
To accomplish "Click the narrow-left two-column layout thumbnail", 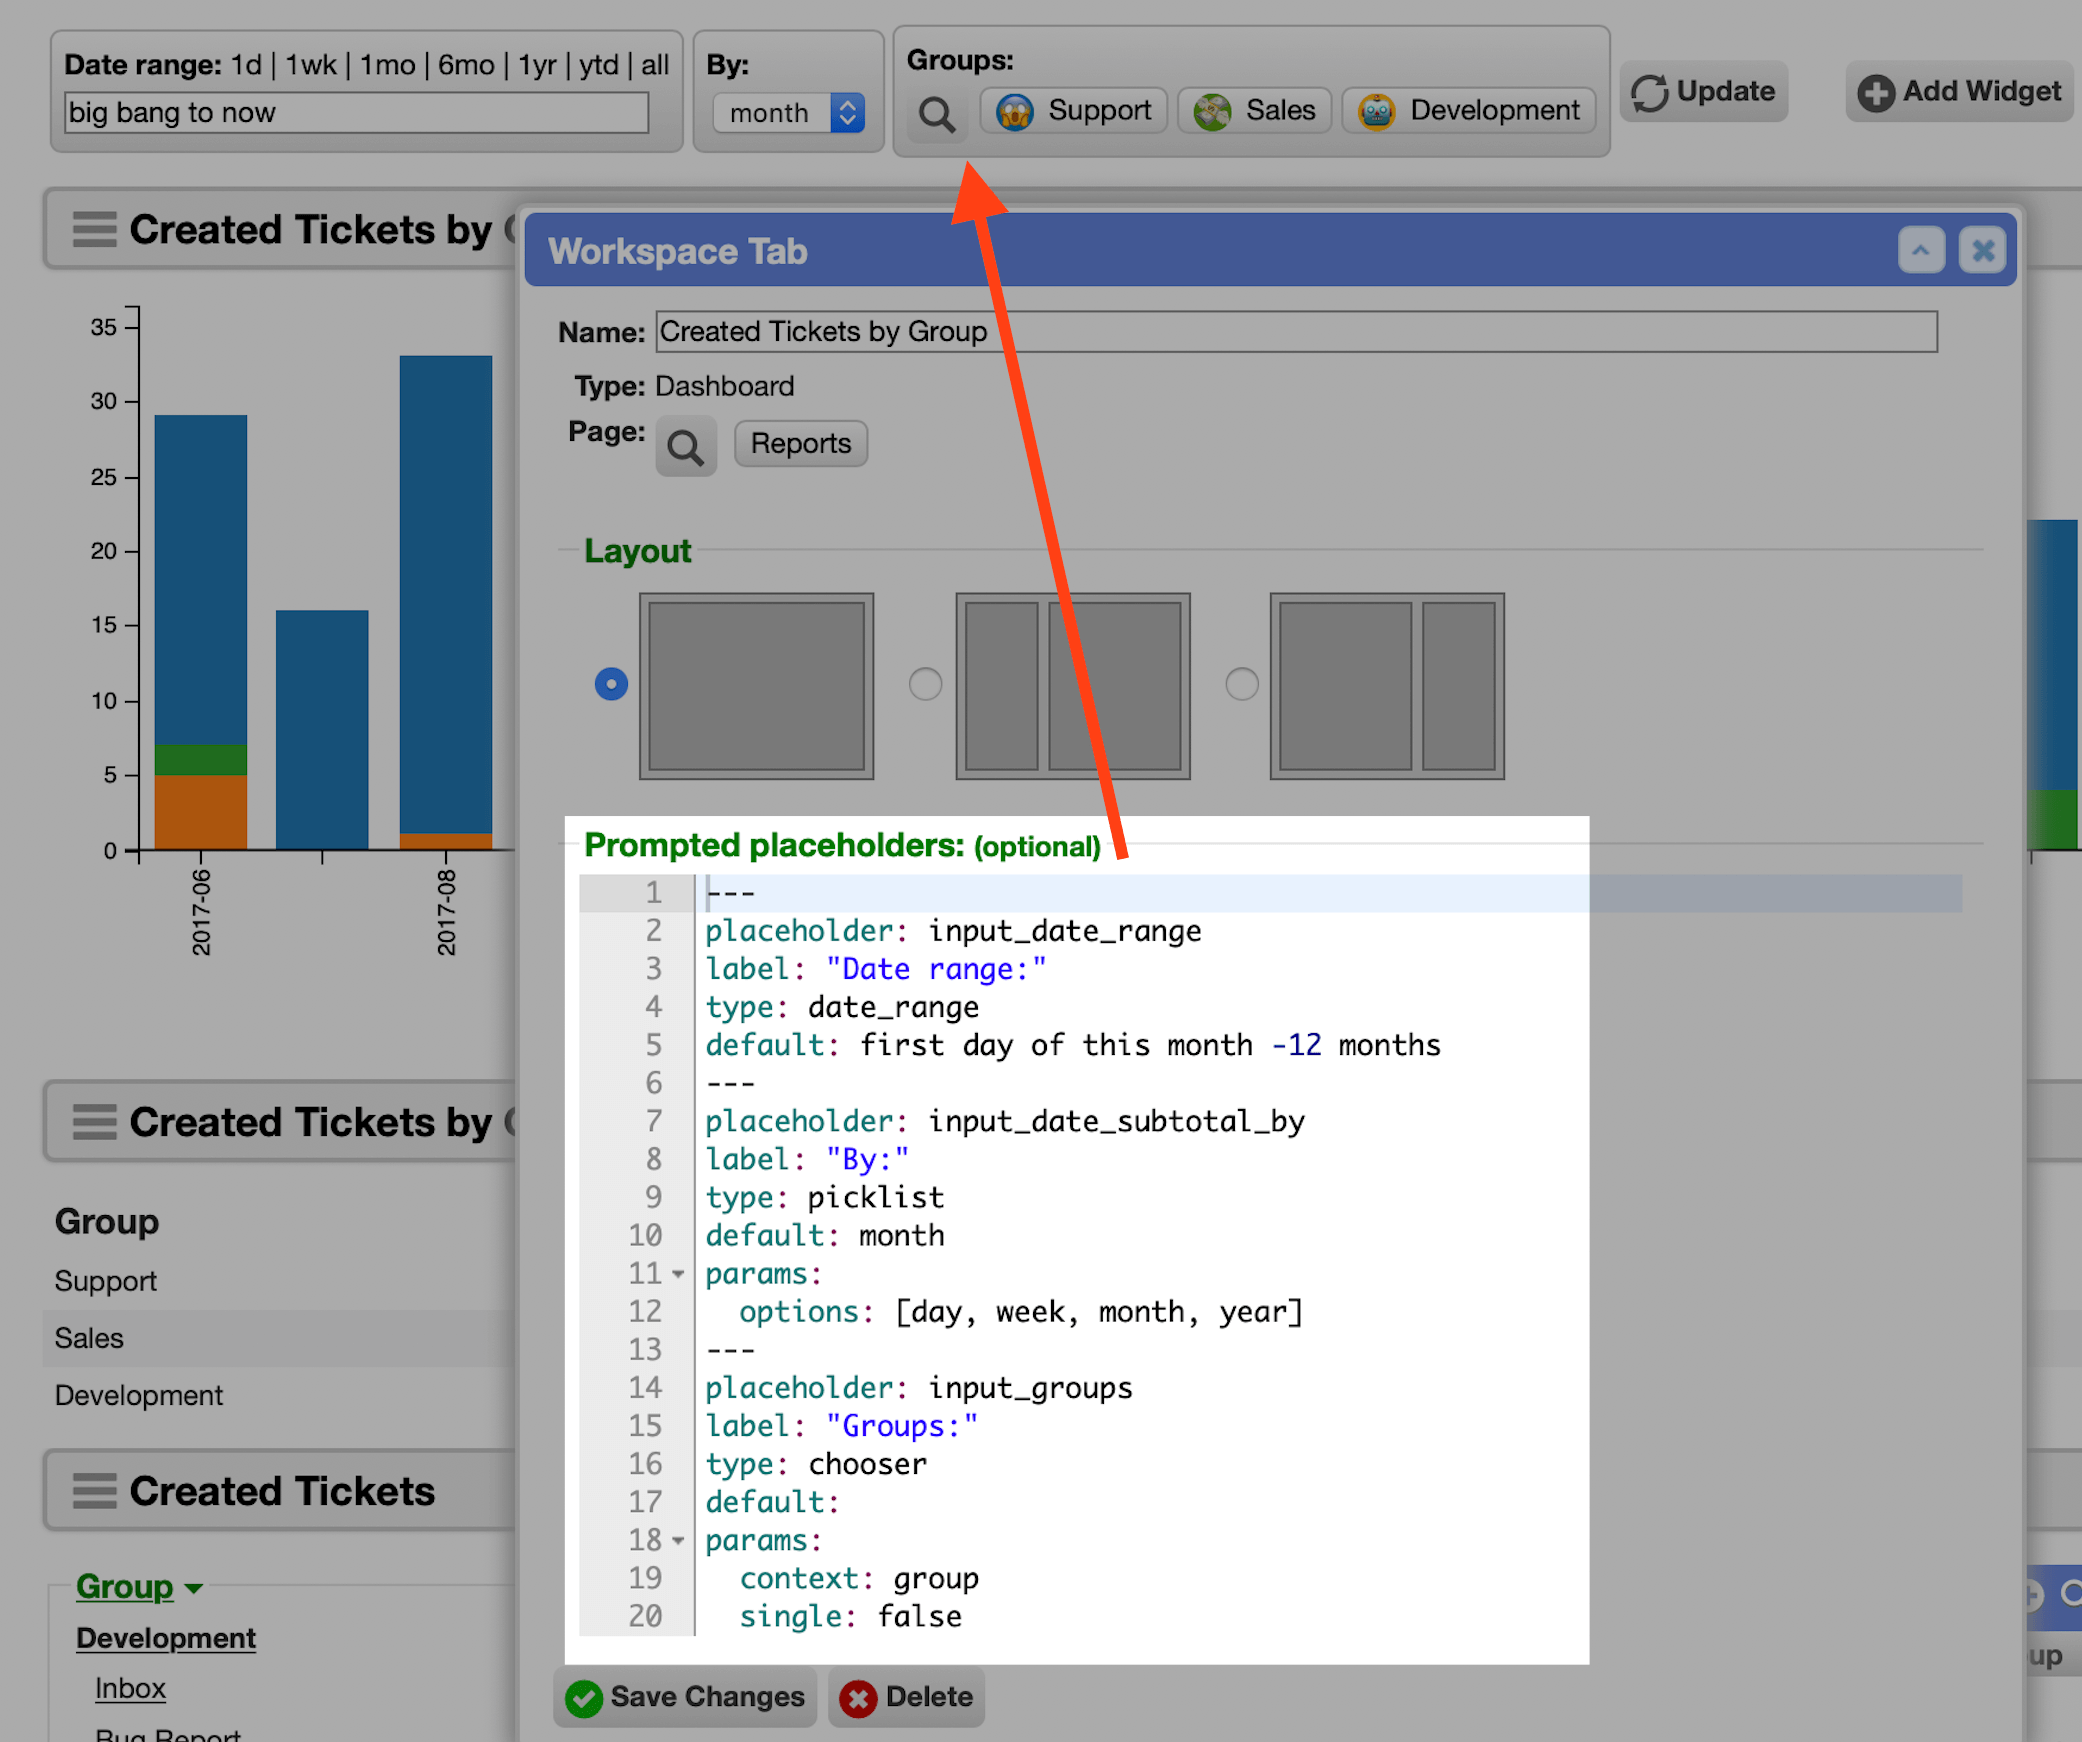I will point(1073,686).
